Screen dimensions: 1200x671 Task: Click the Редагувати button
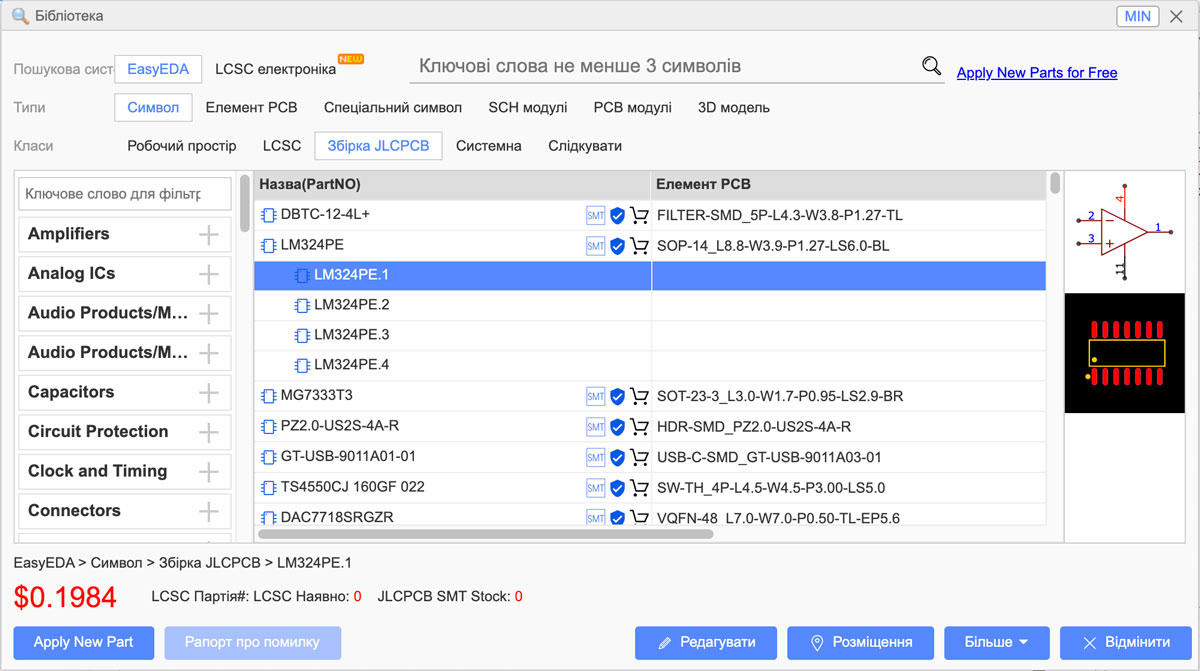(705, 642)
